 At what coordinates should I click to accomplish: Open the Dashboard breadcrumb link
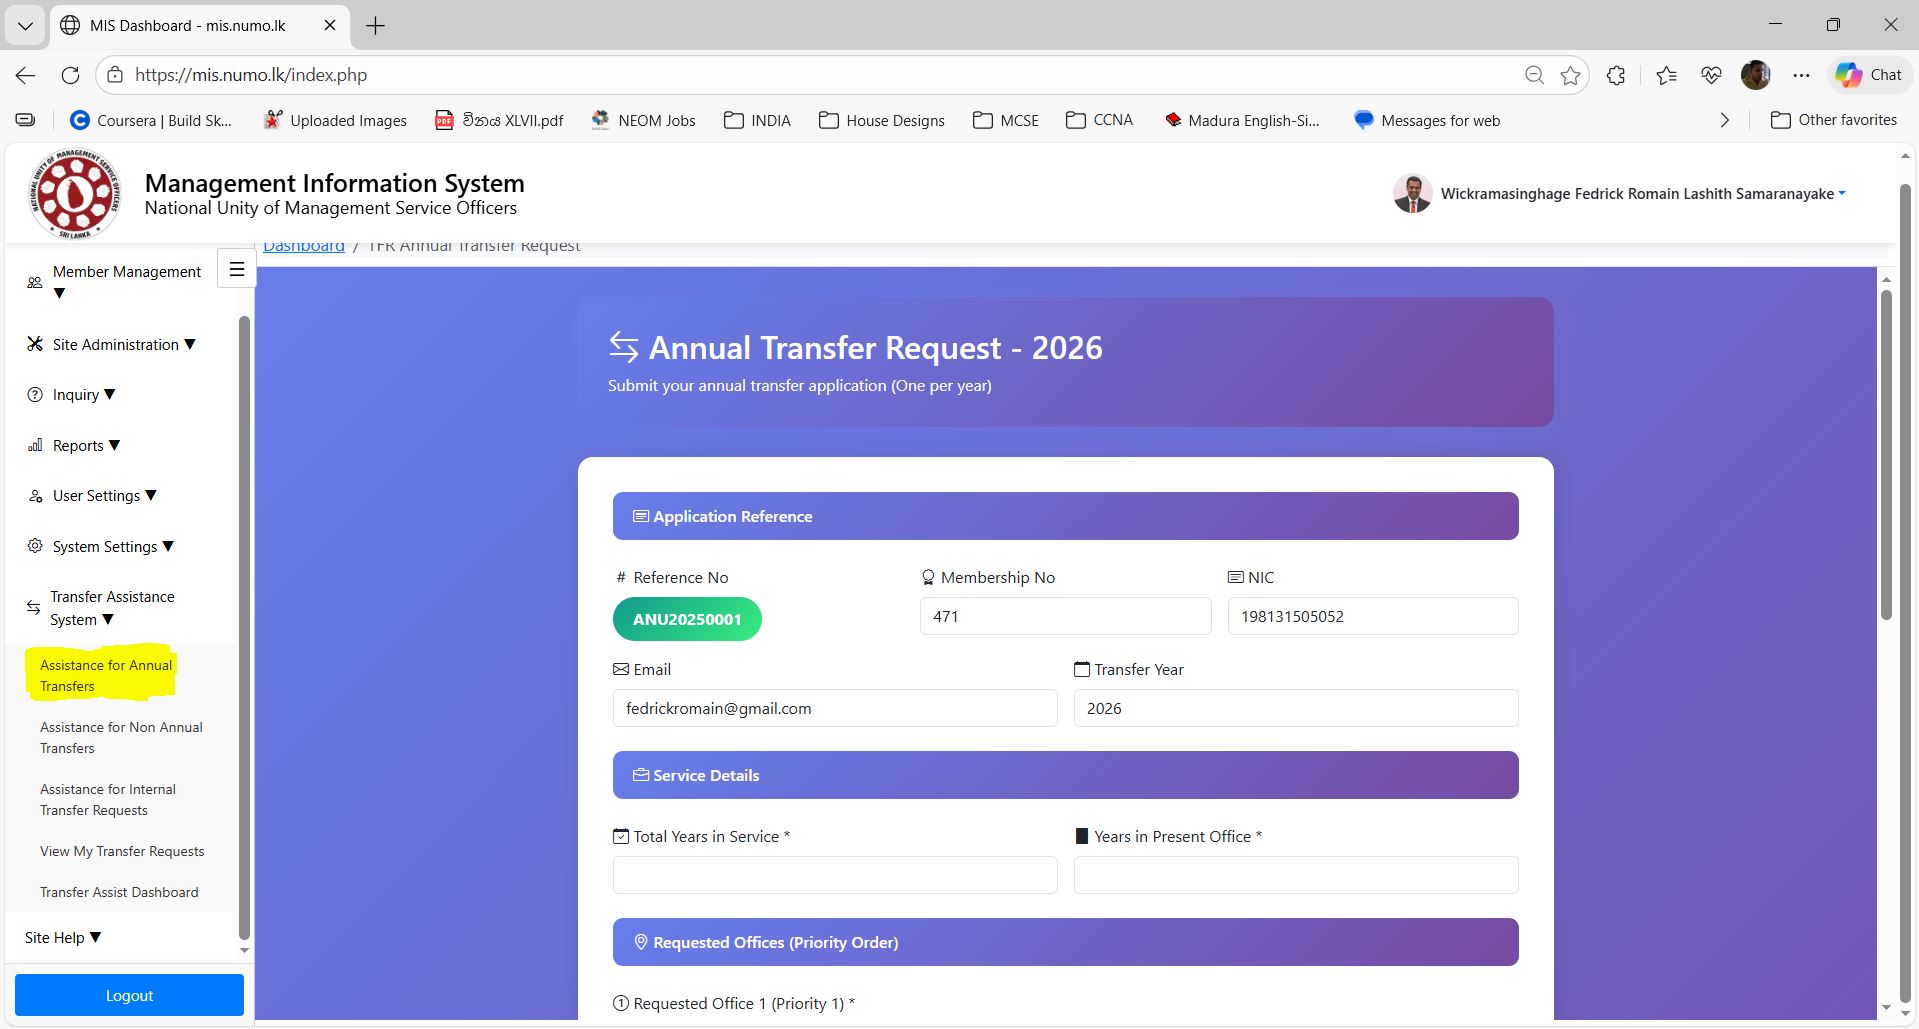pos(303,245)
